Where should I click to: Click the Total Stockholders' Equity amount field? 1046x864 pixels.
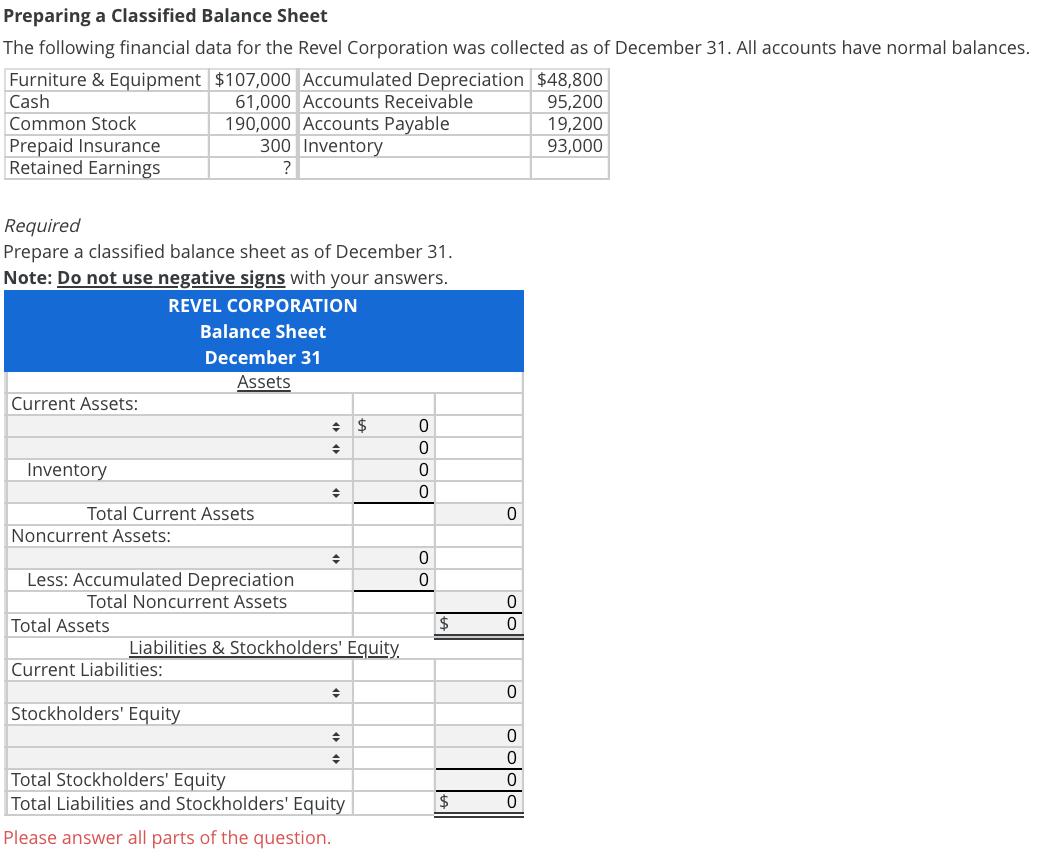[x=478, y=779]
